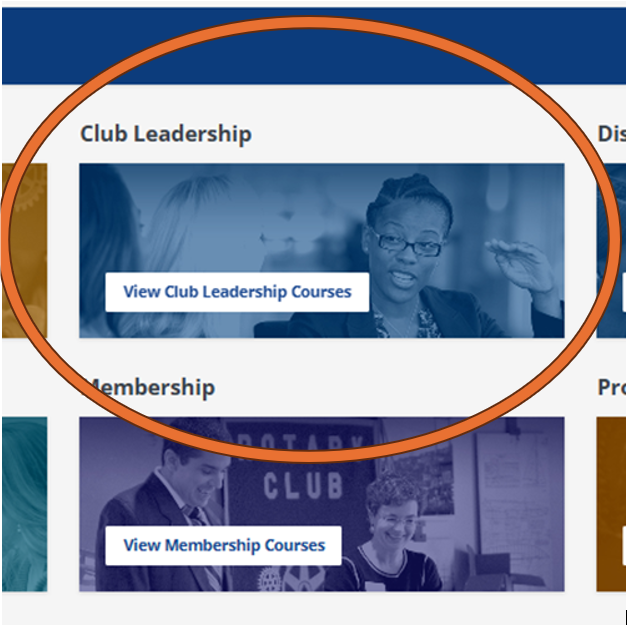Click the View Club Leadership Courses button
Image resolution: width=628 pixels, height=629 pixels.
[237, 292]
